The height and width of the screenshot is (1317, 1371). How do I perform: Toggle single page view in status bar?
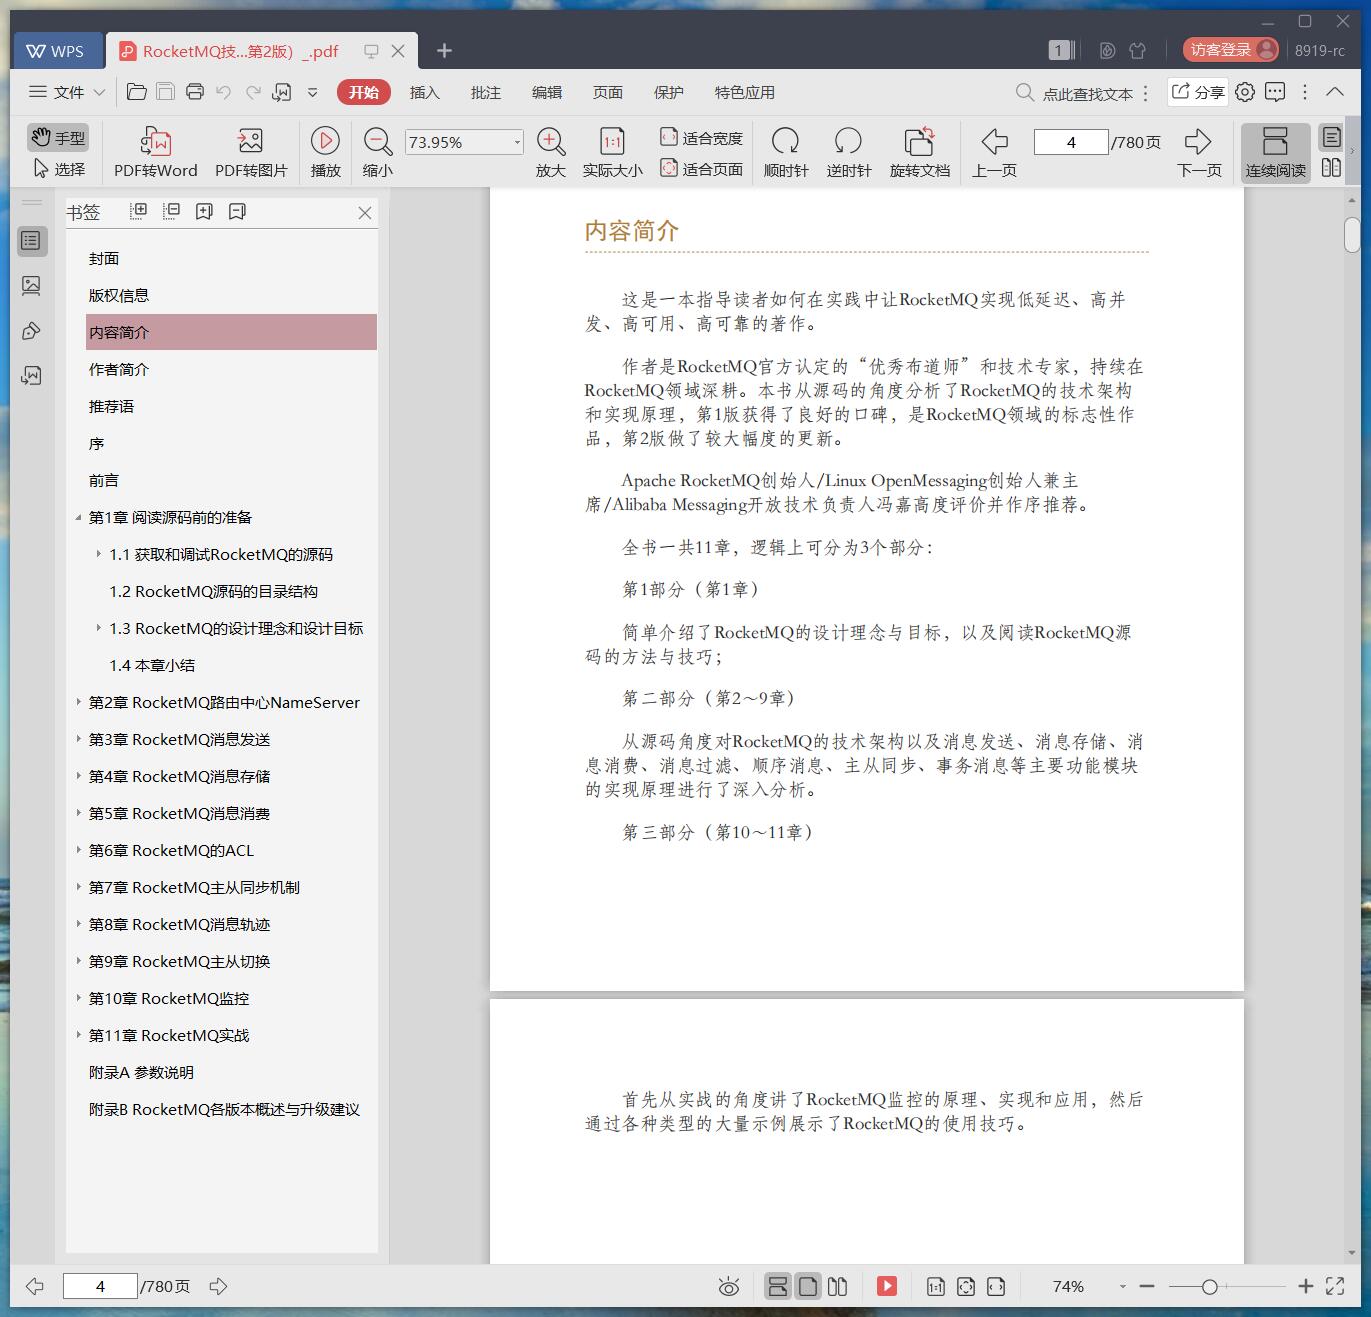(808, 1286)
